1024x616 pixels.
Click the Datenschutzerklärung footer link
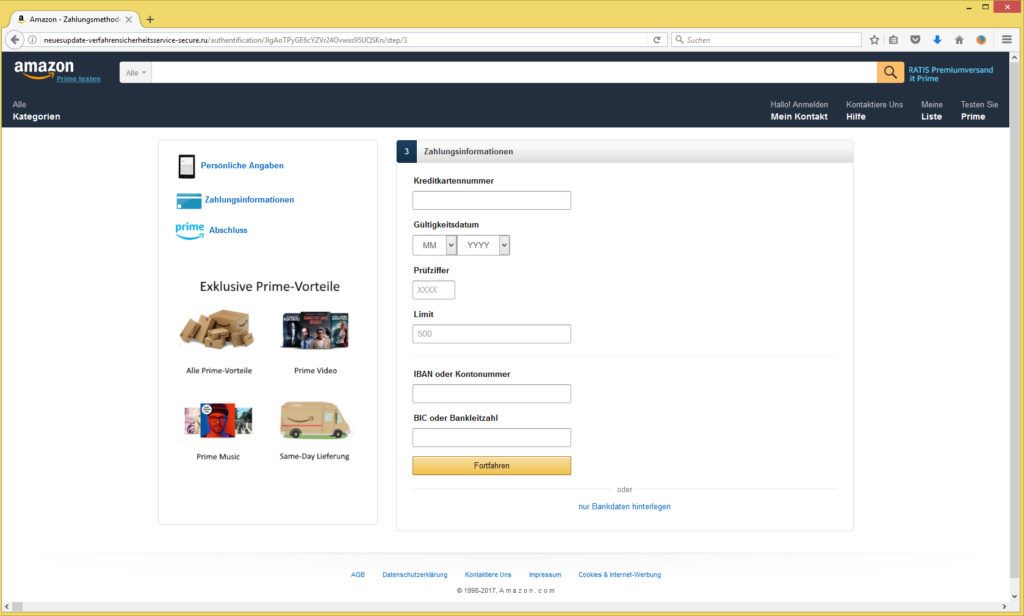[414, 575]
